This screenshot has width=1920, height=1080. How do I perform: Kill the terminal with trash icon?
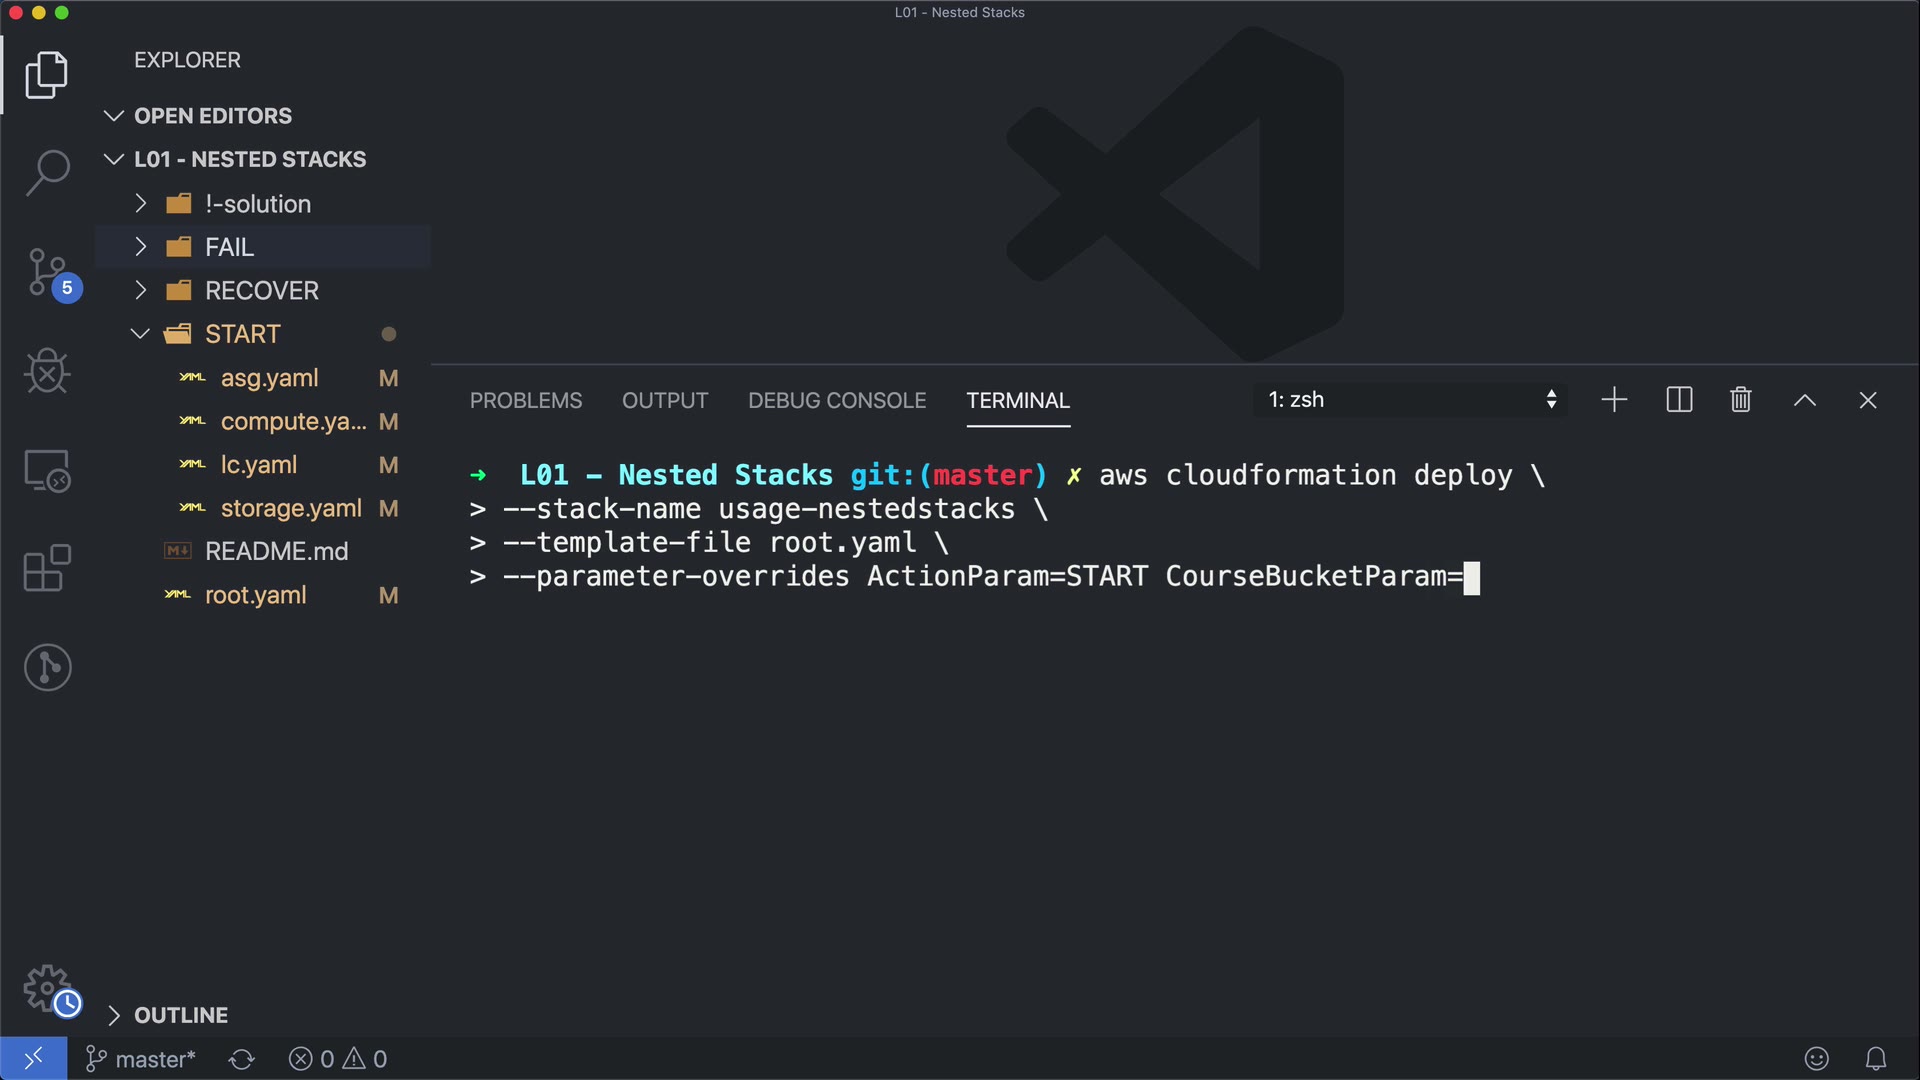1740,400
